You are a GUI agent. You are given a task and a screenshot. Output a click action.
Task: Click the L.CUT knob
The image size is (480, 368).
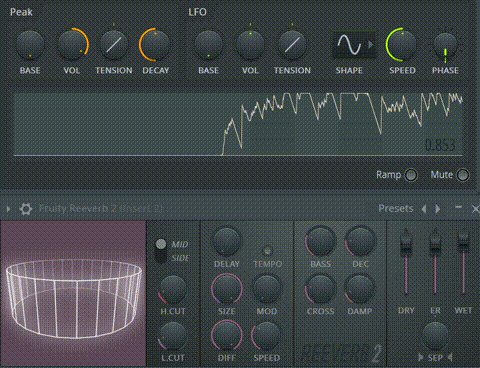point(172,336)
